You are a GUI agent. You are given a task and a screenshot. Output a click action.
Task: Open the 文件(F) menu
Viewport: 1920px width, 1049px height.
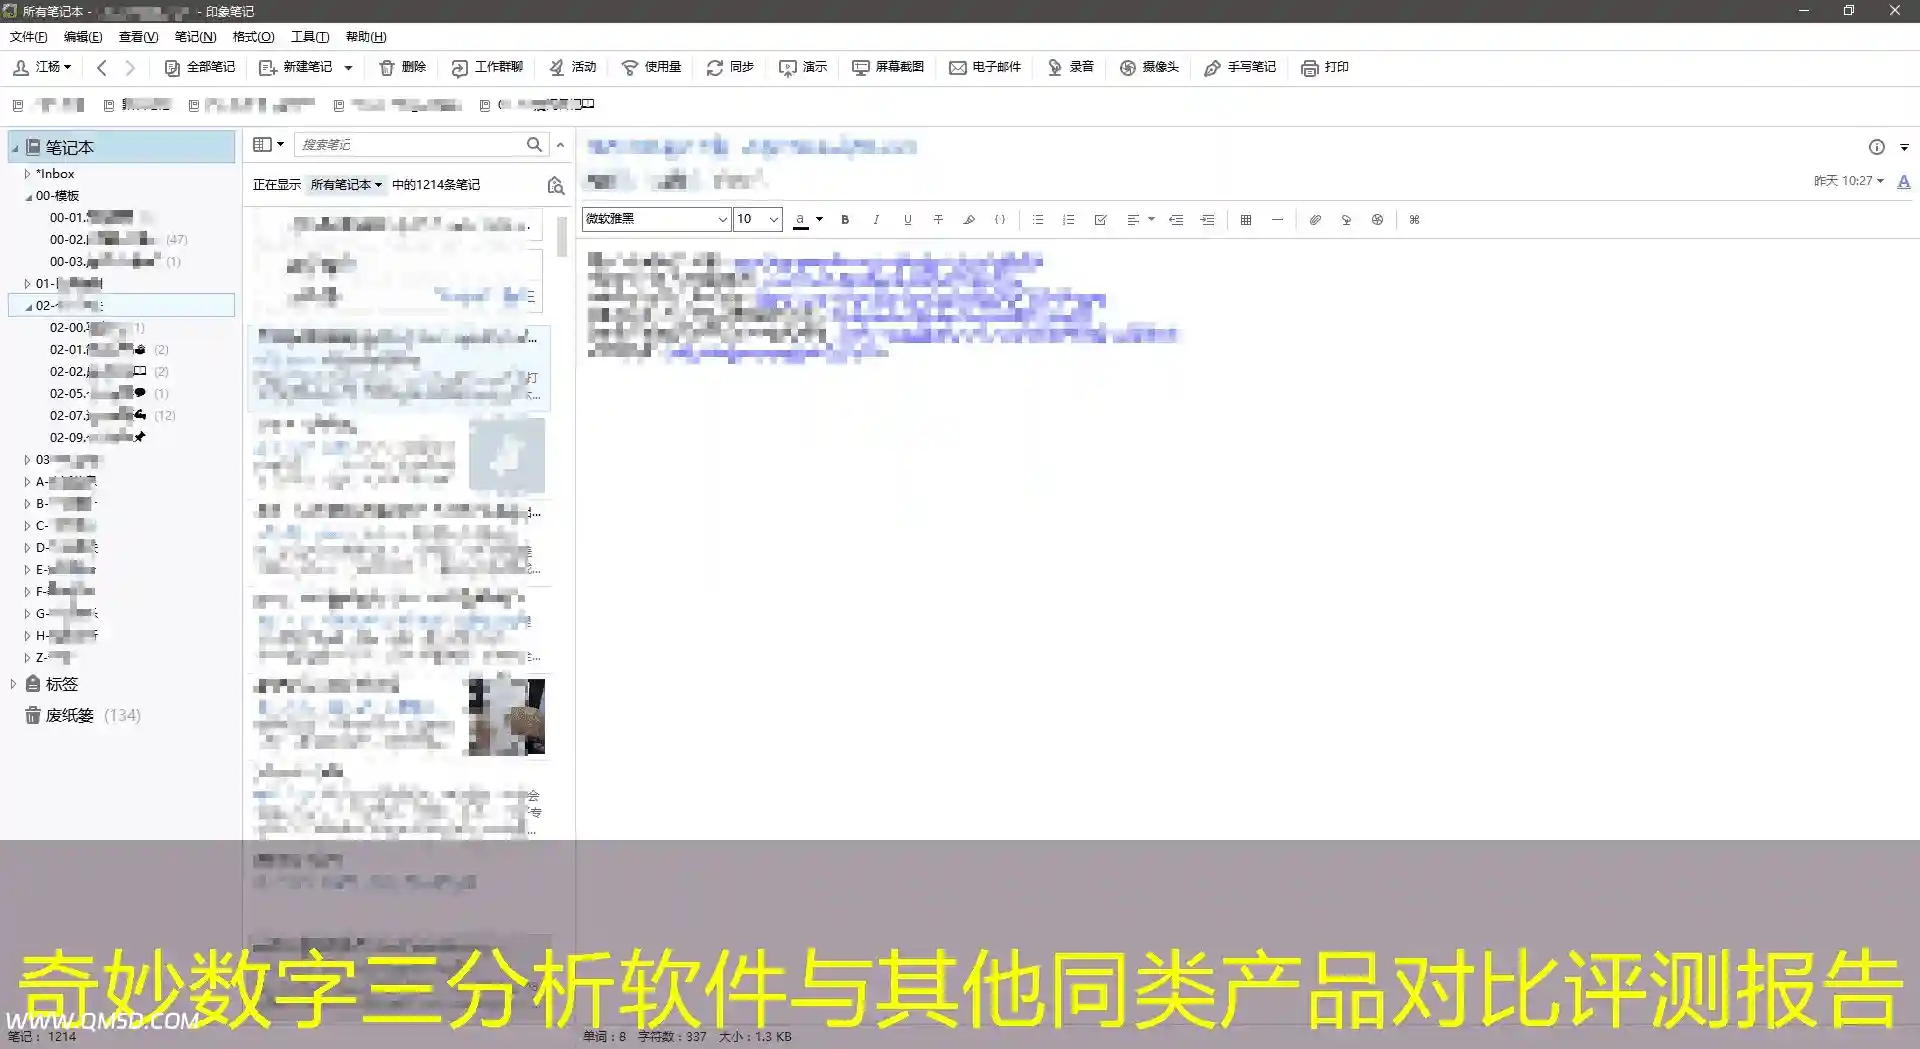28,37
